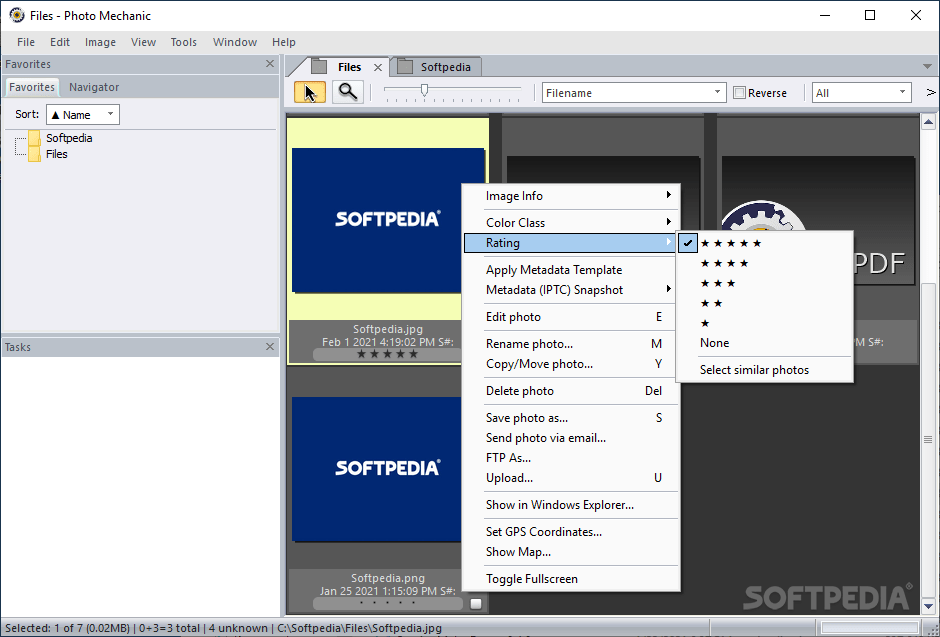This screenshot has width=940, height=637.
Task: Click the Photo Mechanic app icon in title bar
Action: pyautogui.click(x=17, y=15)
